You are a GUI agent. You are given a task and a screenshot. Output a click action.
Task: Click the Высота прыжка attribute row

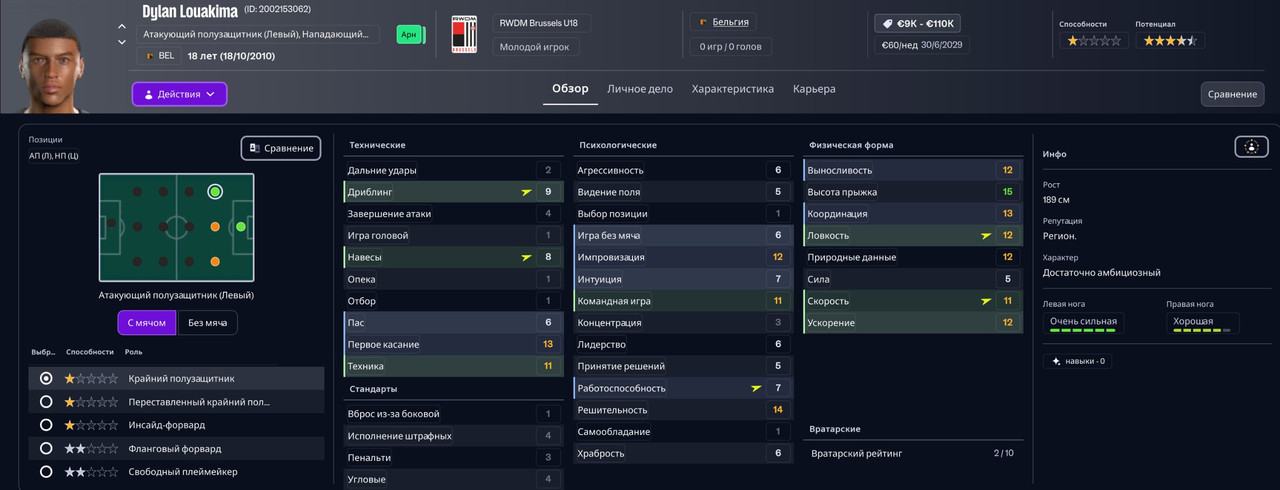pyautogui.click(x=913, y=192)
